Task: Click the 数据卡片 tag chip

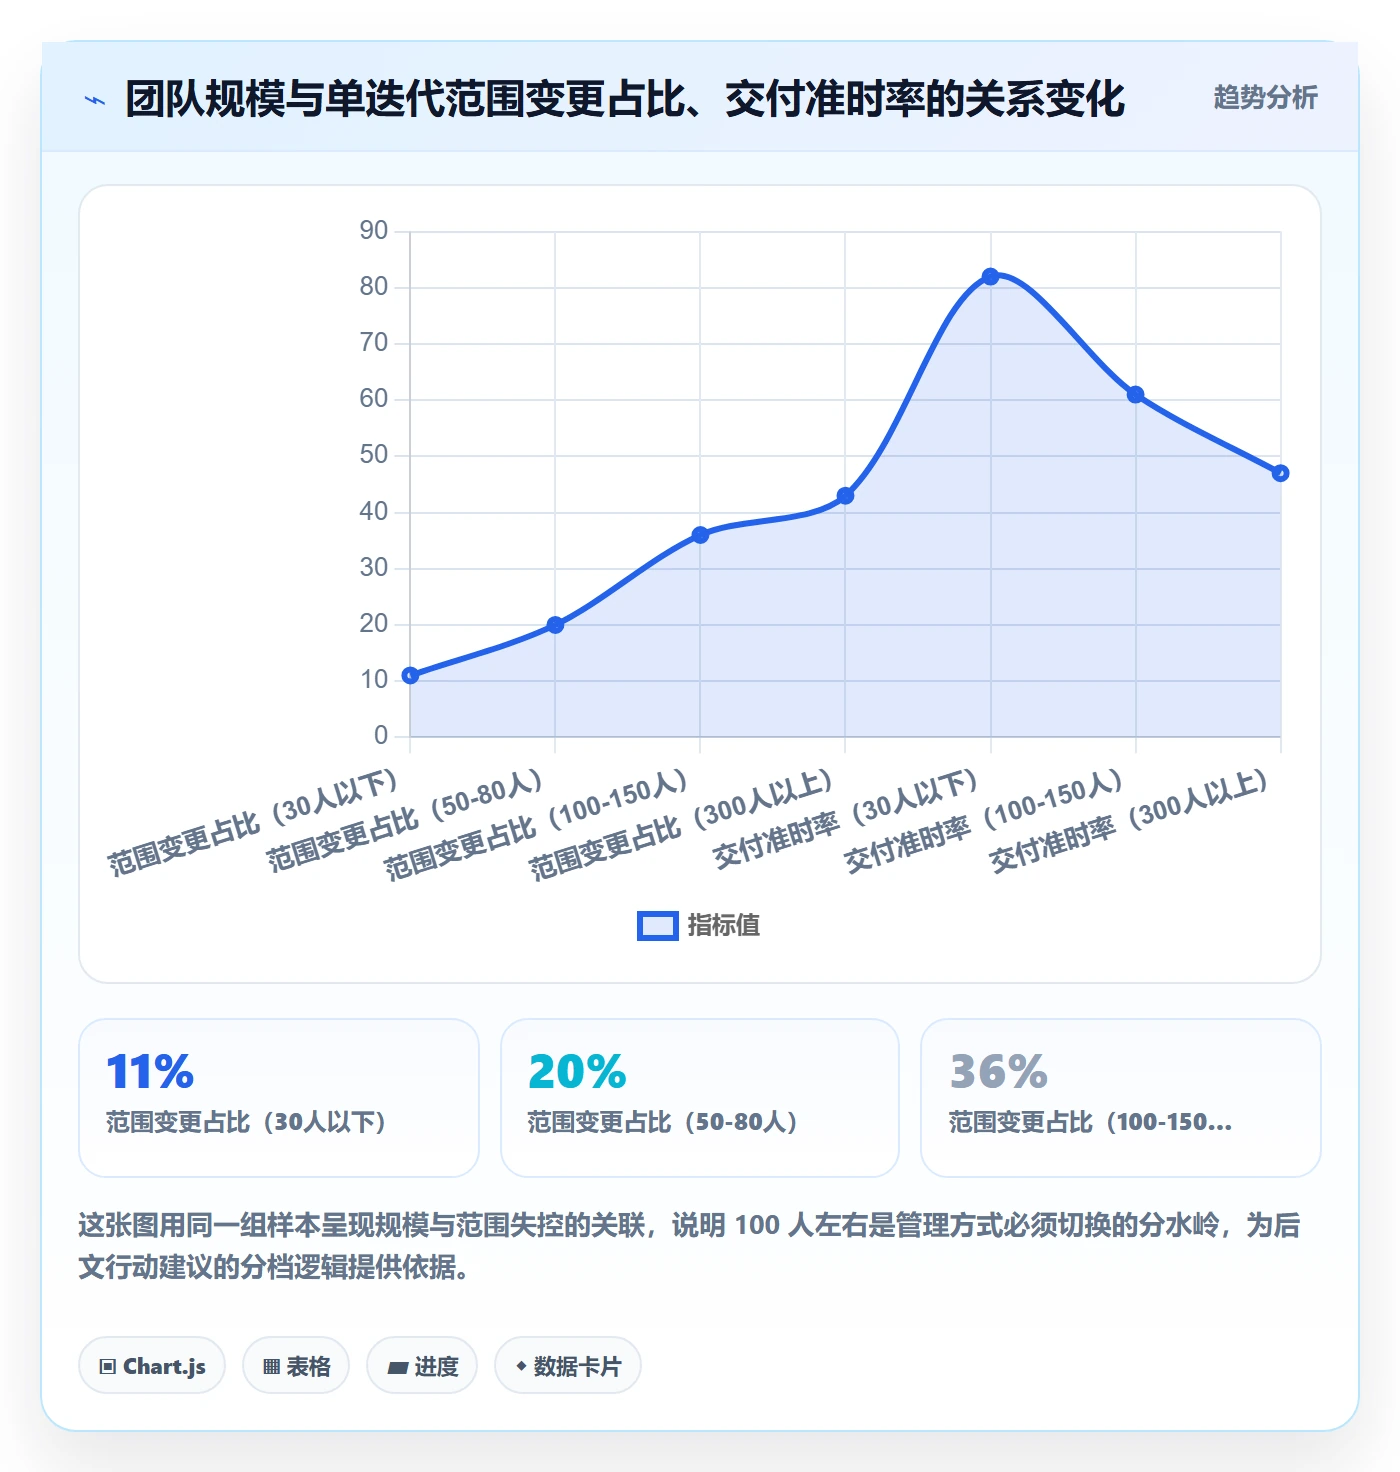Action: pyautogui.click(x=568, y=1365)
